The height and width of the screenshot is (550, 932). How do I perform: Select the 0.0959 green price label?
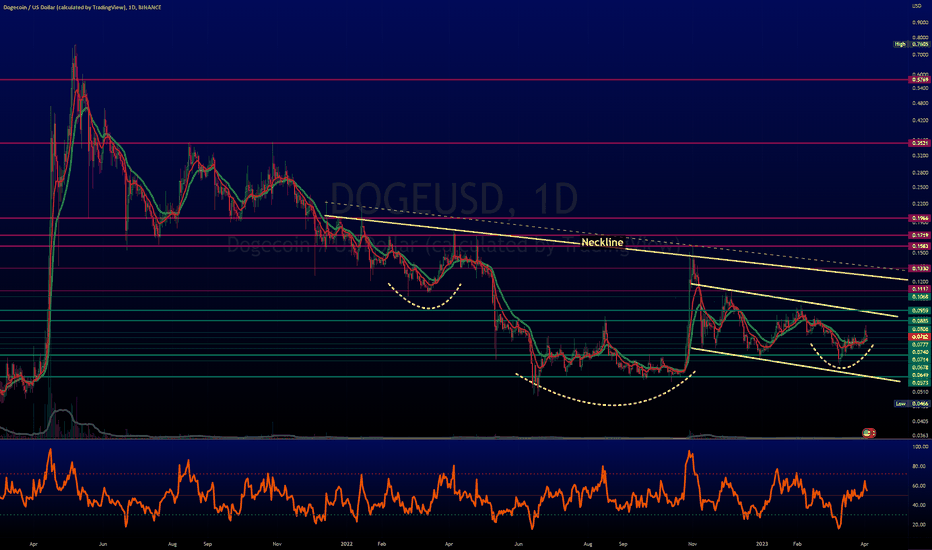[x=920, y=310]
